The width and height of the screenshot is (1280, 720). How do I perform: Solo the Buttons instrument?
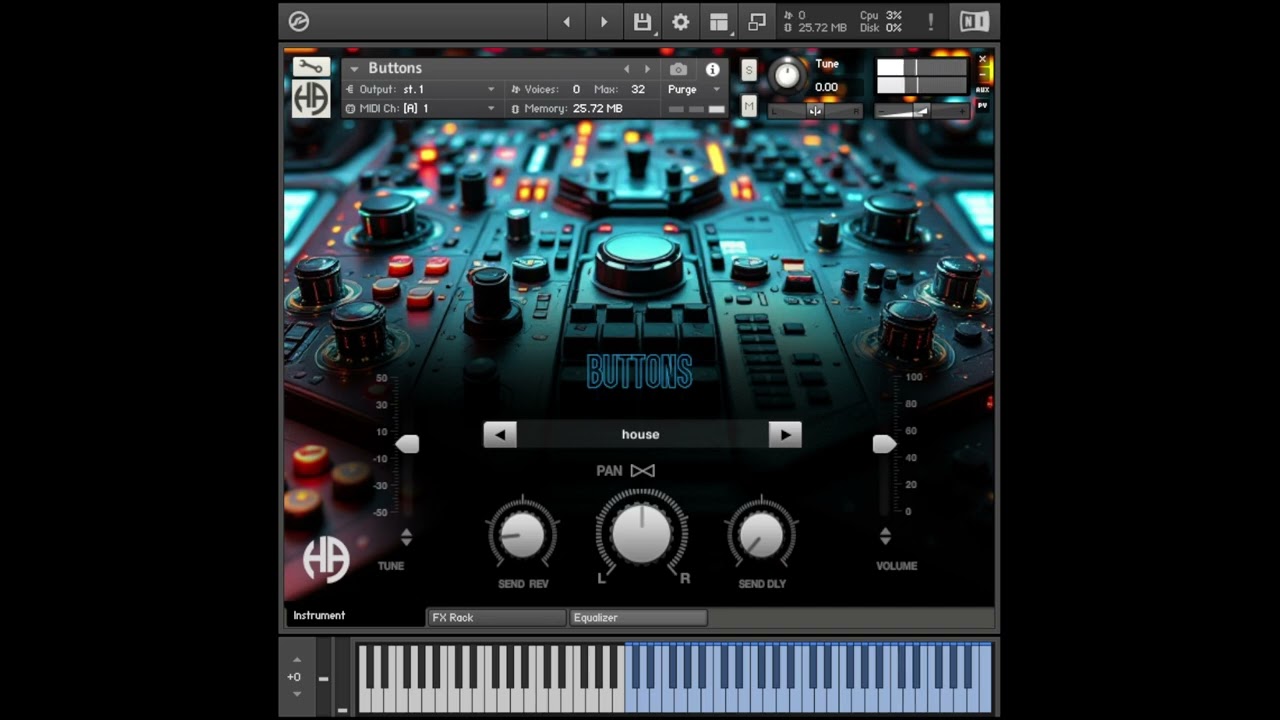click(748, 70)
